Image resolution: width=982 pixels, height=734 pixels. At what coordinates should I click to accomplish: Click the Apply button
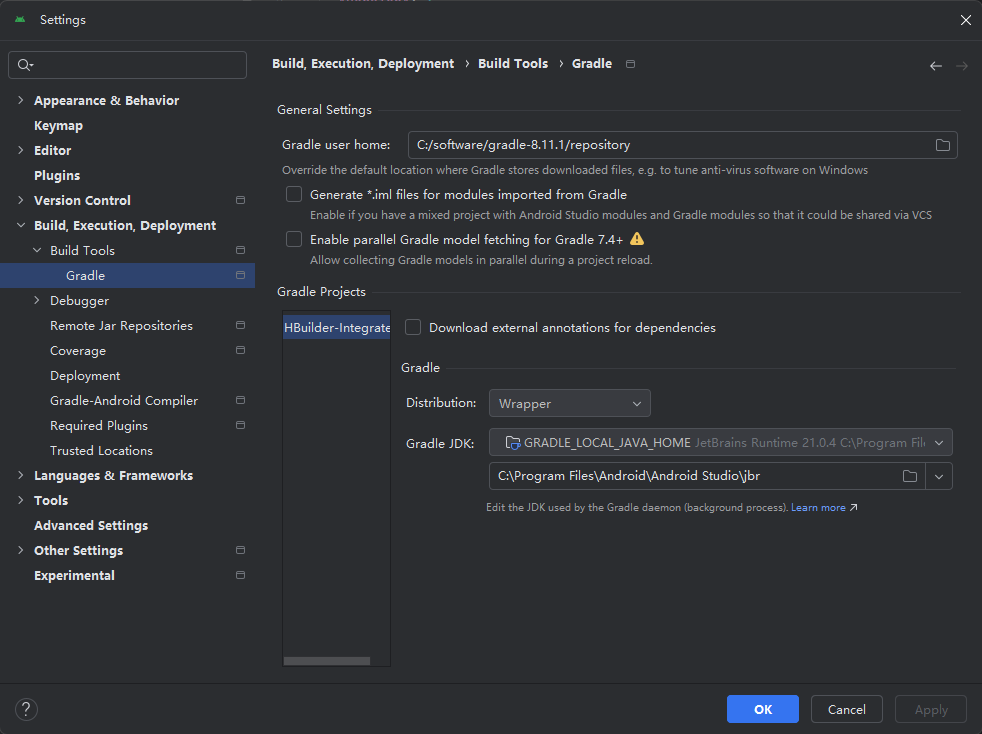click(931, 709)
